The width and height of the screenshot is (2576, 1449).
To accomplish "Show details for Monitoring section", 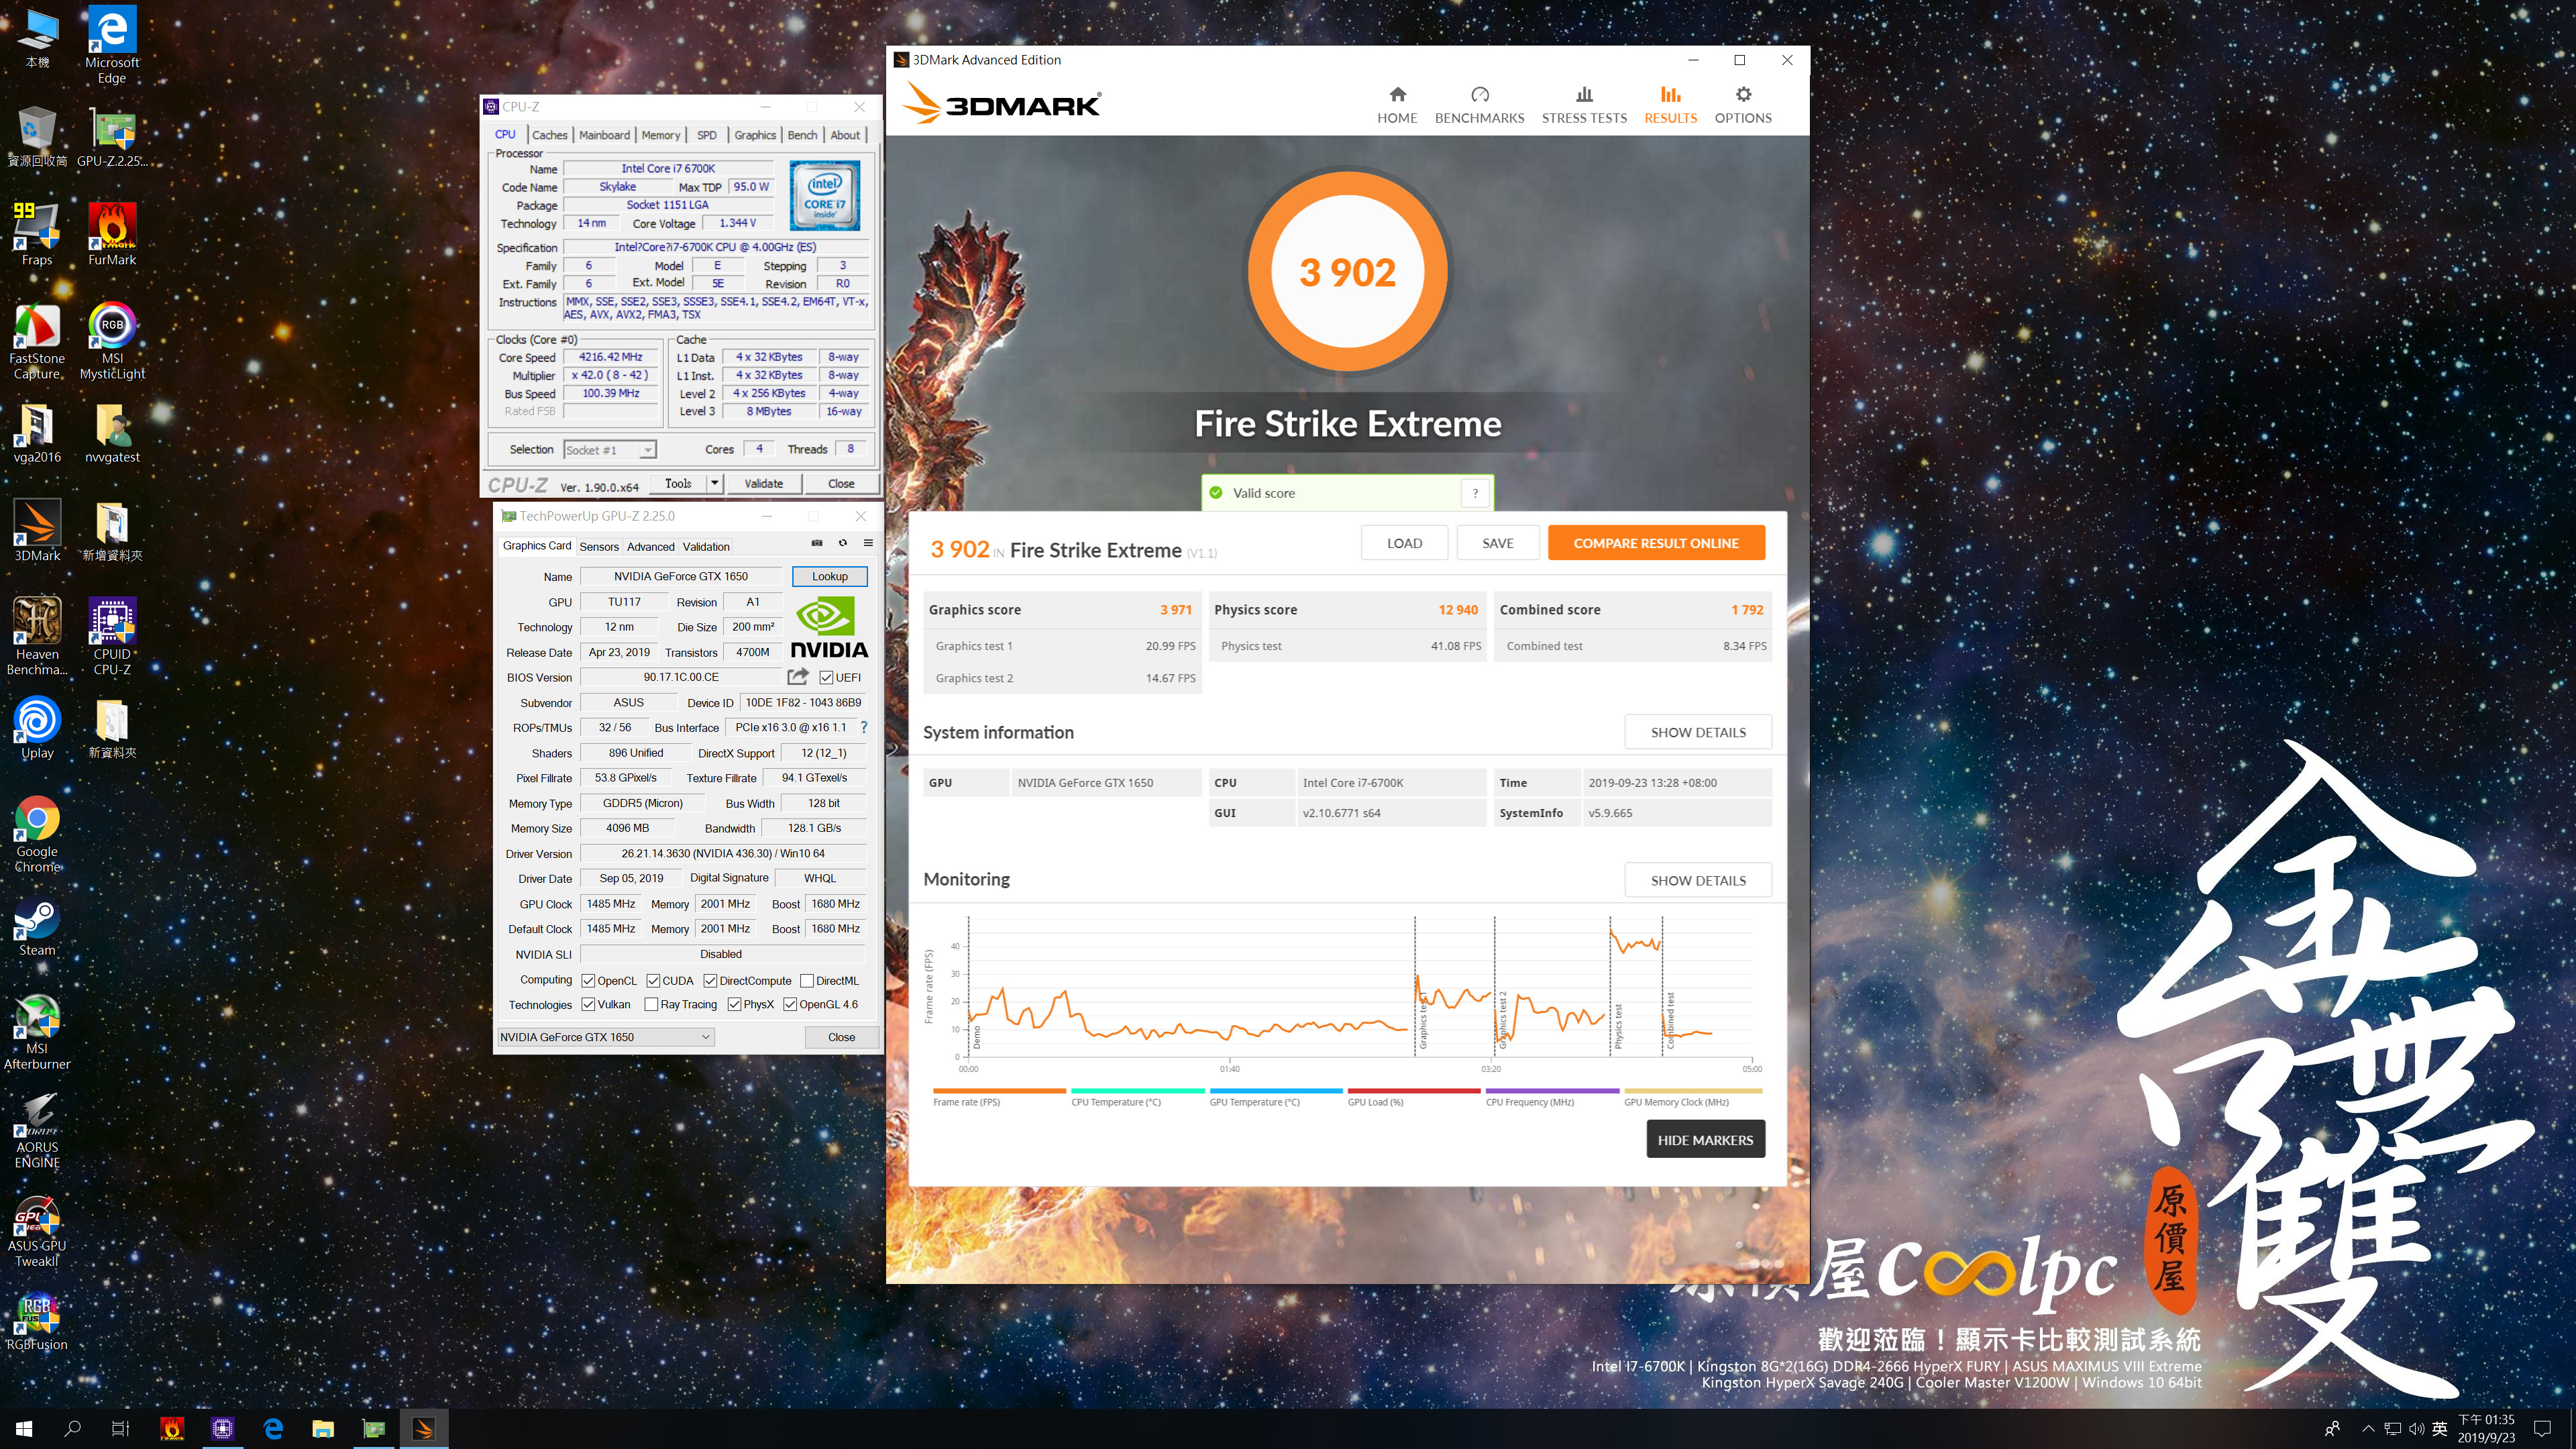I will 1698,880.
